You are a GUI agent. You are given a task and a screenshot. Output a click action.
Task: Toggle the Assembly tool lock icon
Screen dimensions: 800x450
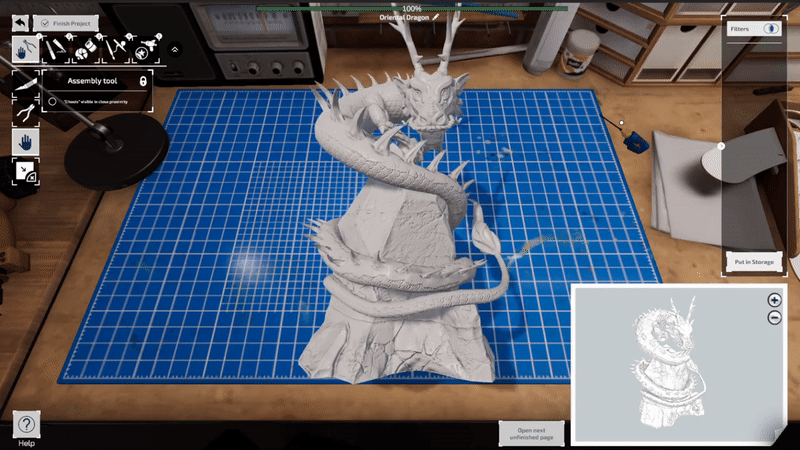143,81
